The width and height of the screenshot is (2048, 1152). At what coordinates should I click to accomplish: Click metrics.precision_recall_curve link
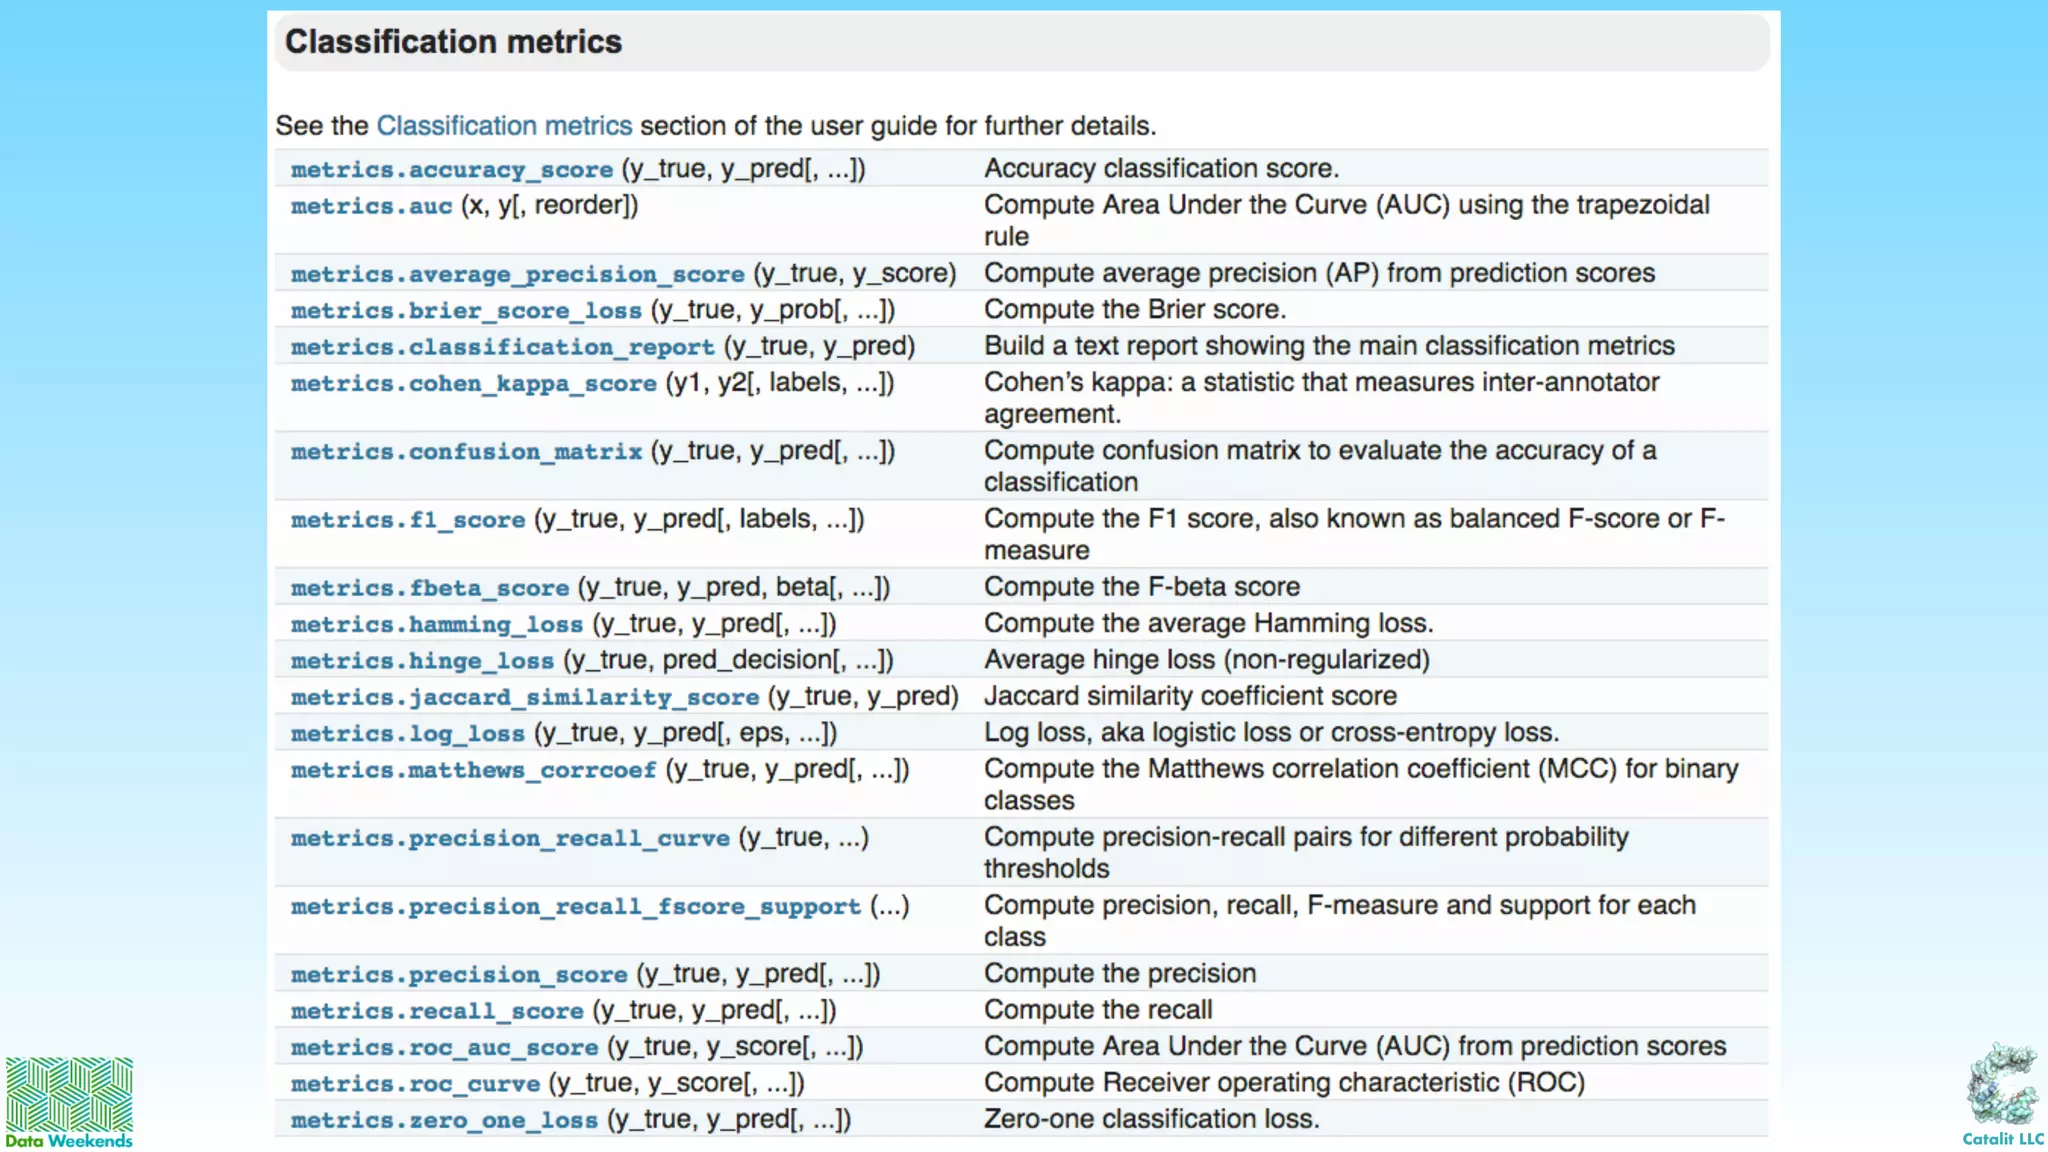point(510,838)
